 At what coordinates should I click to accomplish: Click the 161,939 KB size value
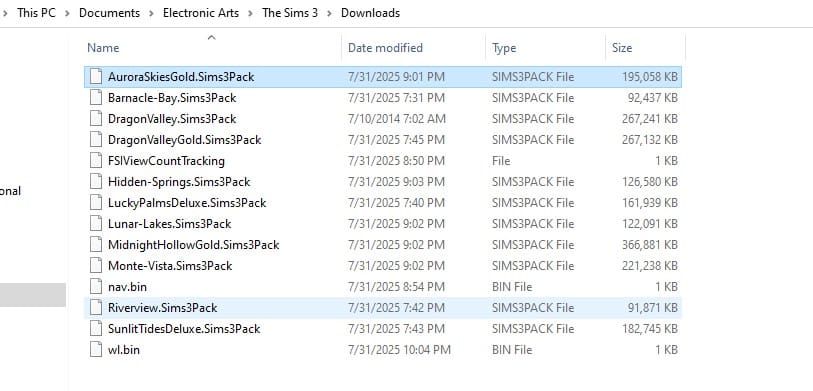[650, 203]
